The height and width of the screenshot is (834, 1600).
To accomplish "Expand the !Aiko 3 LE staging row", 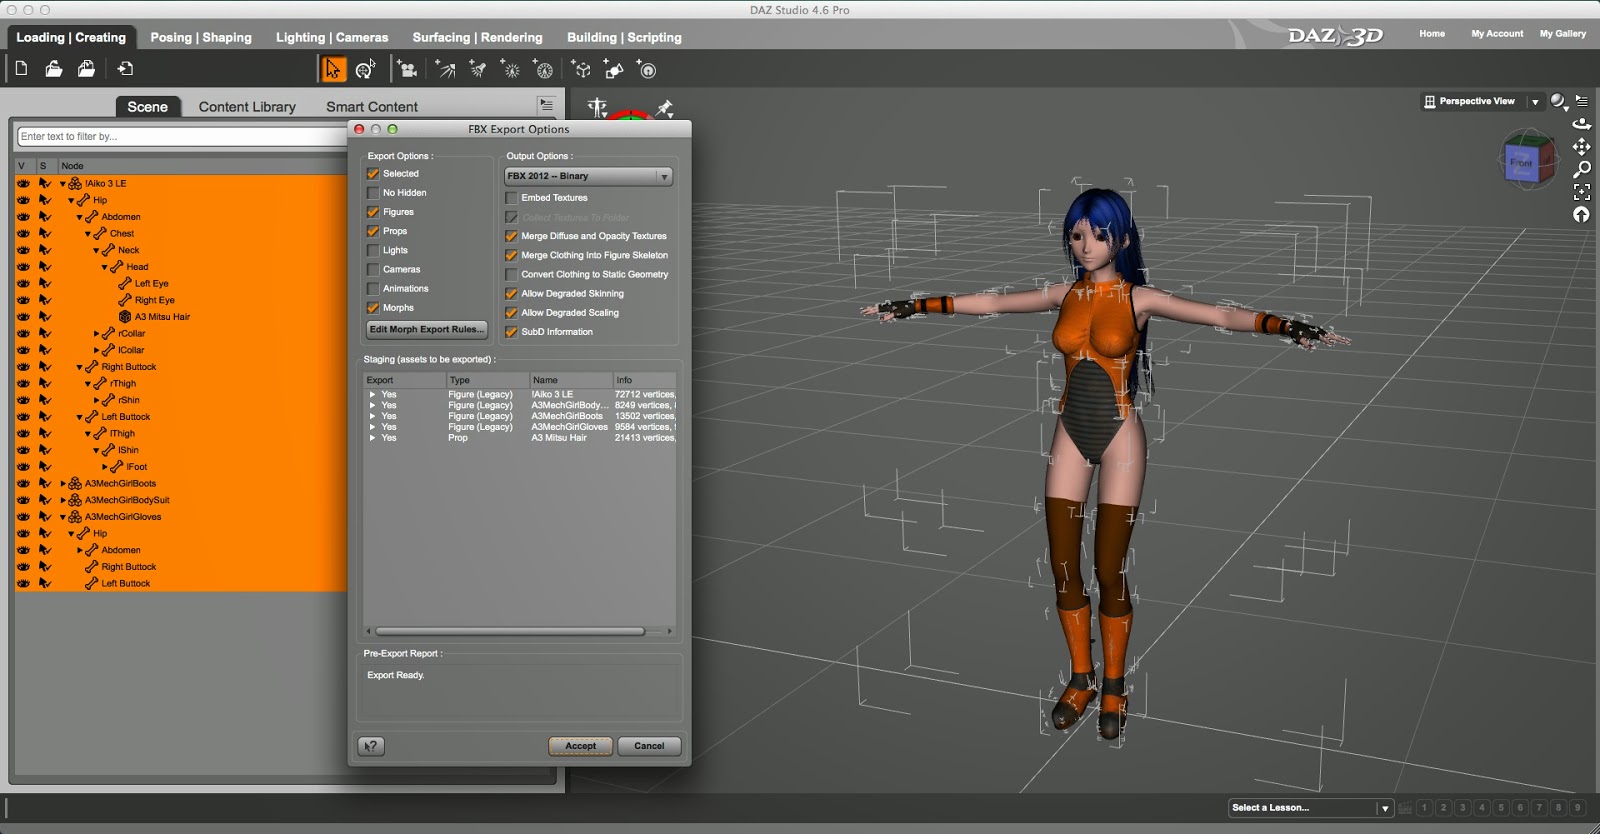I will click(x=373, y=395).
